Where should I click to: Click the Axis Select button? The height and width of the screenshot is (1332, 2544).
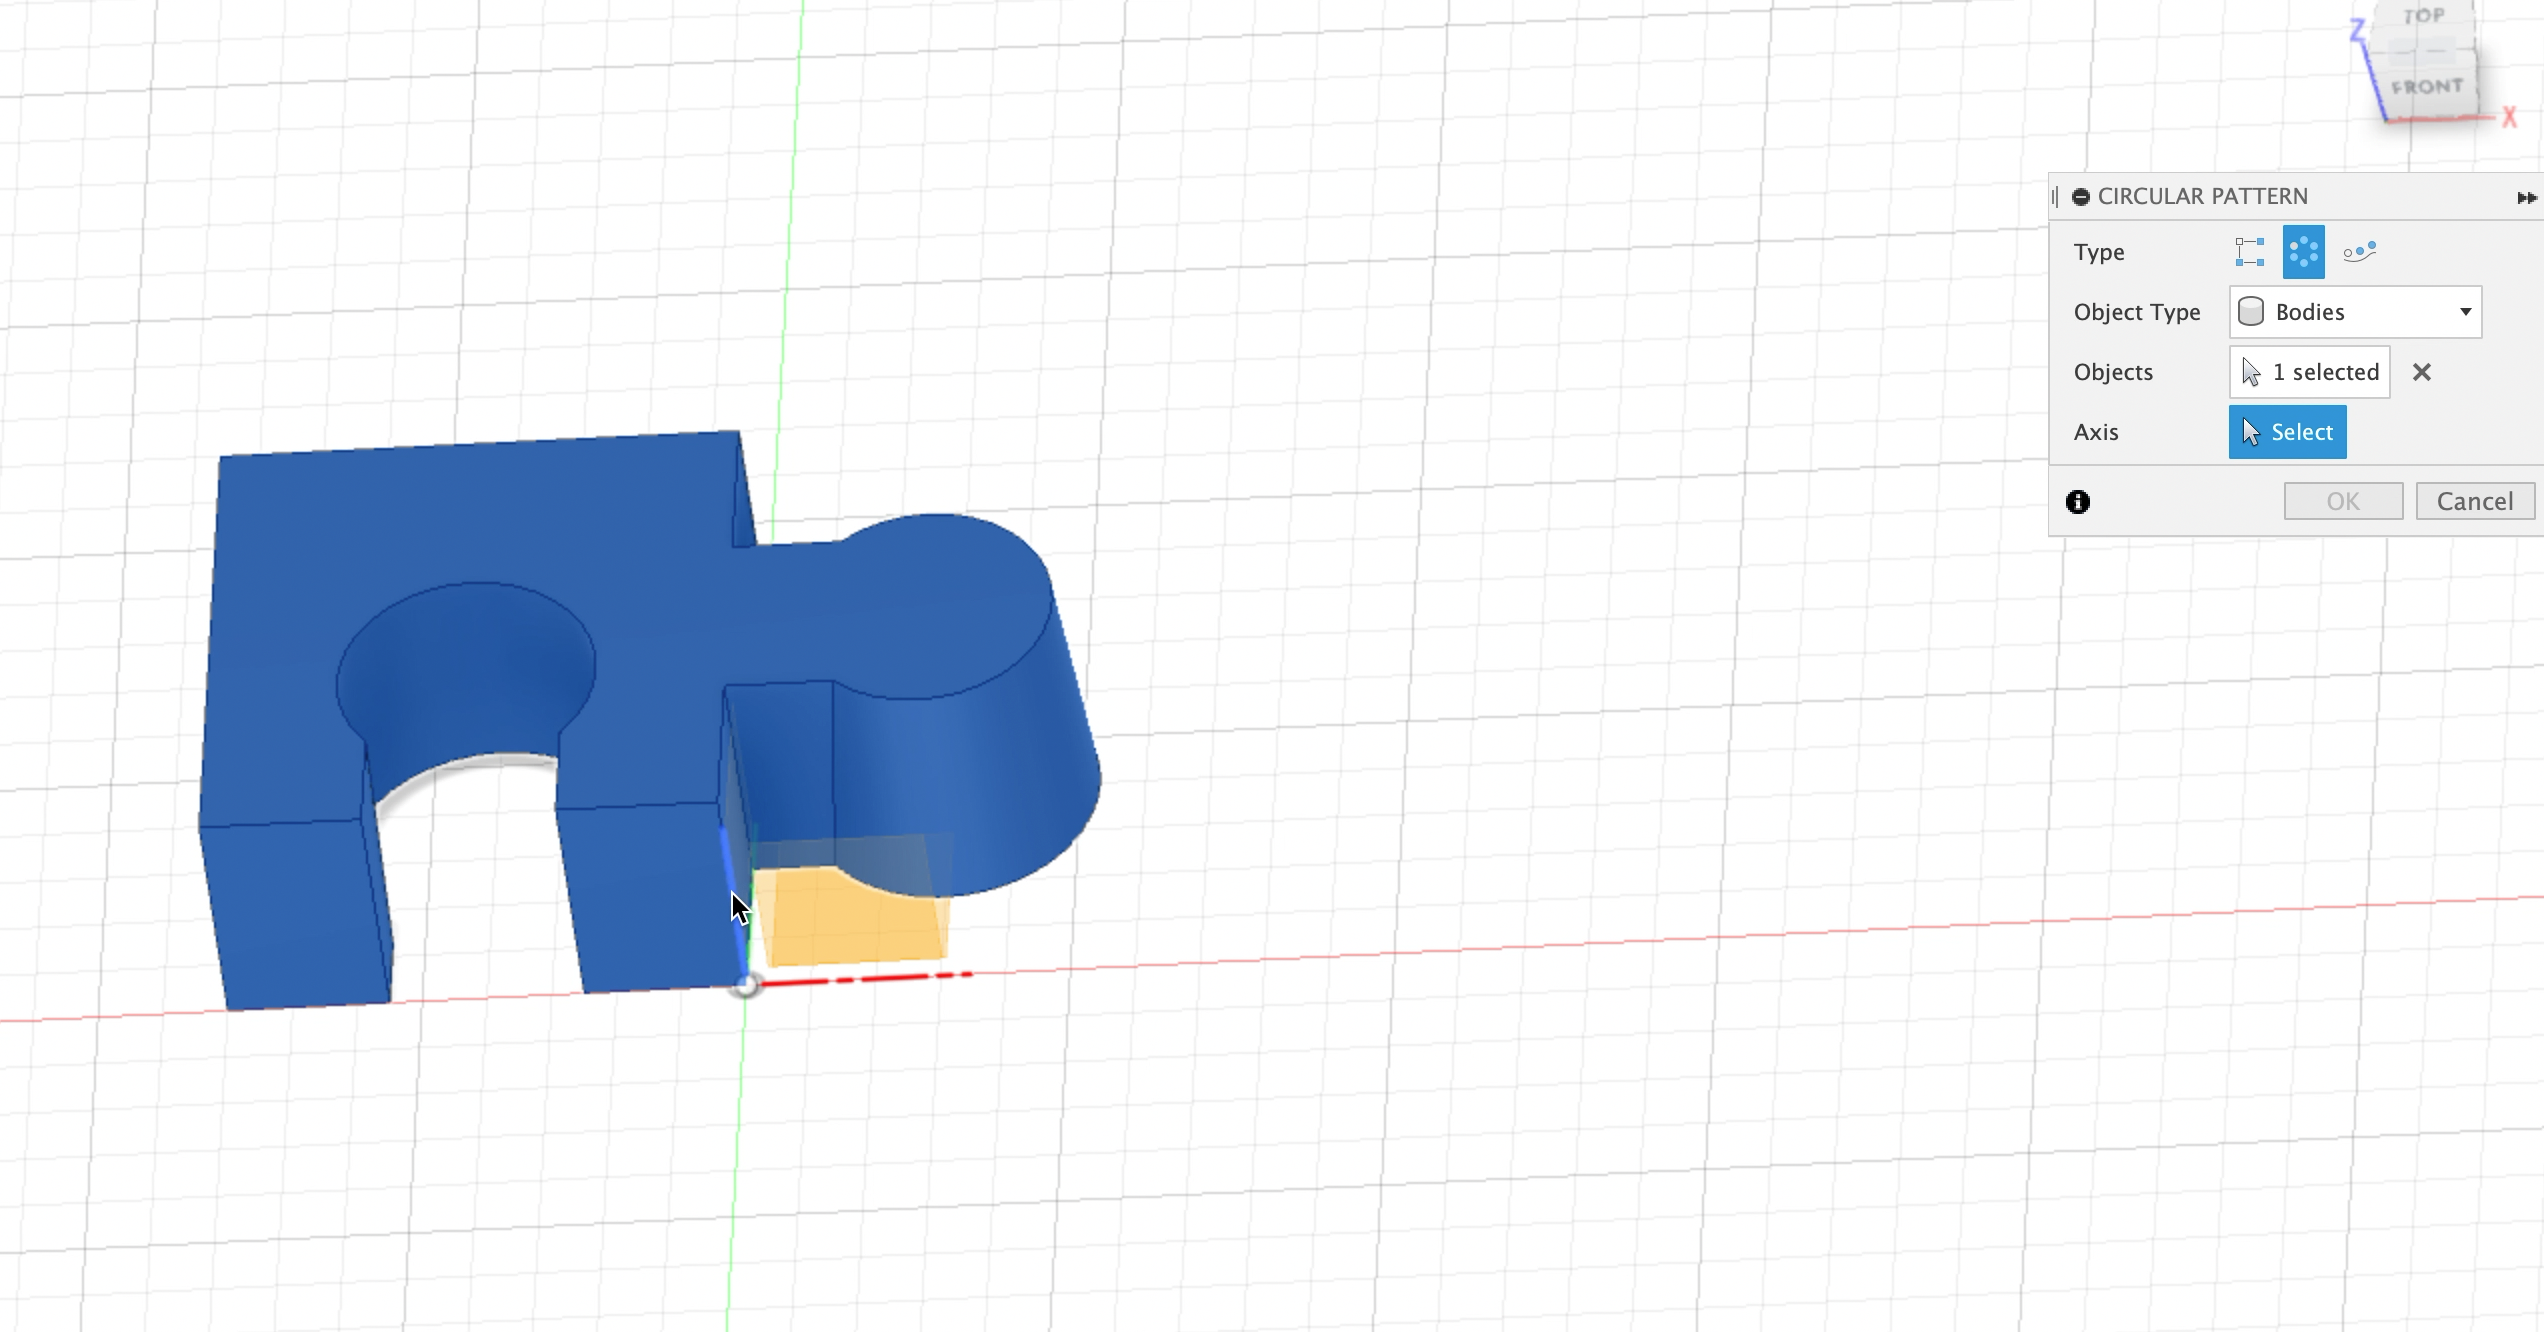click(2287, 432)
